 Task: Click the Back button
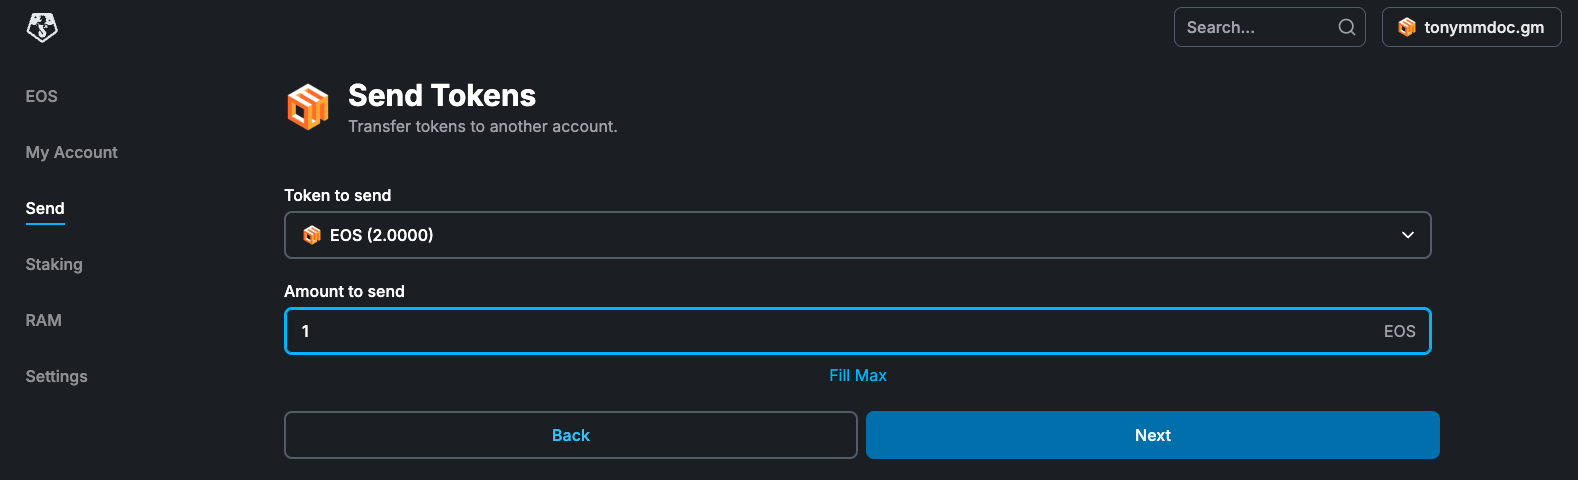click(571, 435)
